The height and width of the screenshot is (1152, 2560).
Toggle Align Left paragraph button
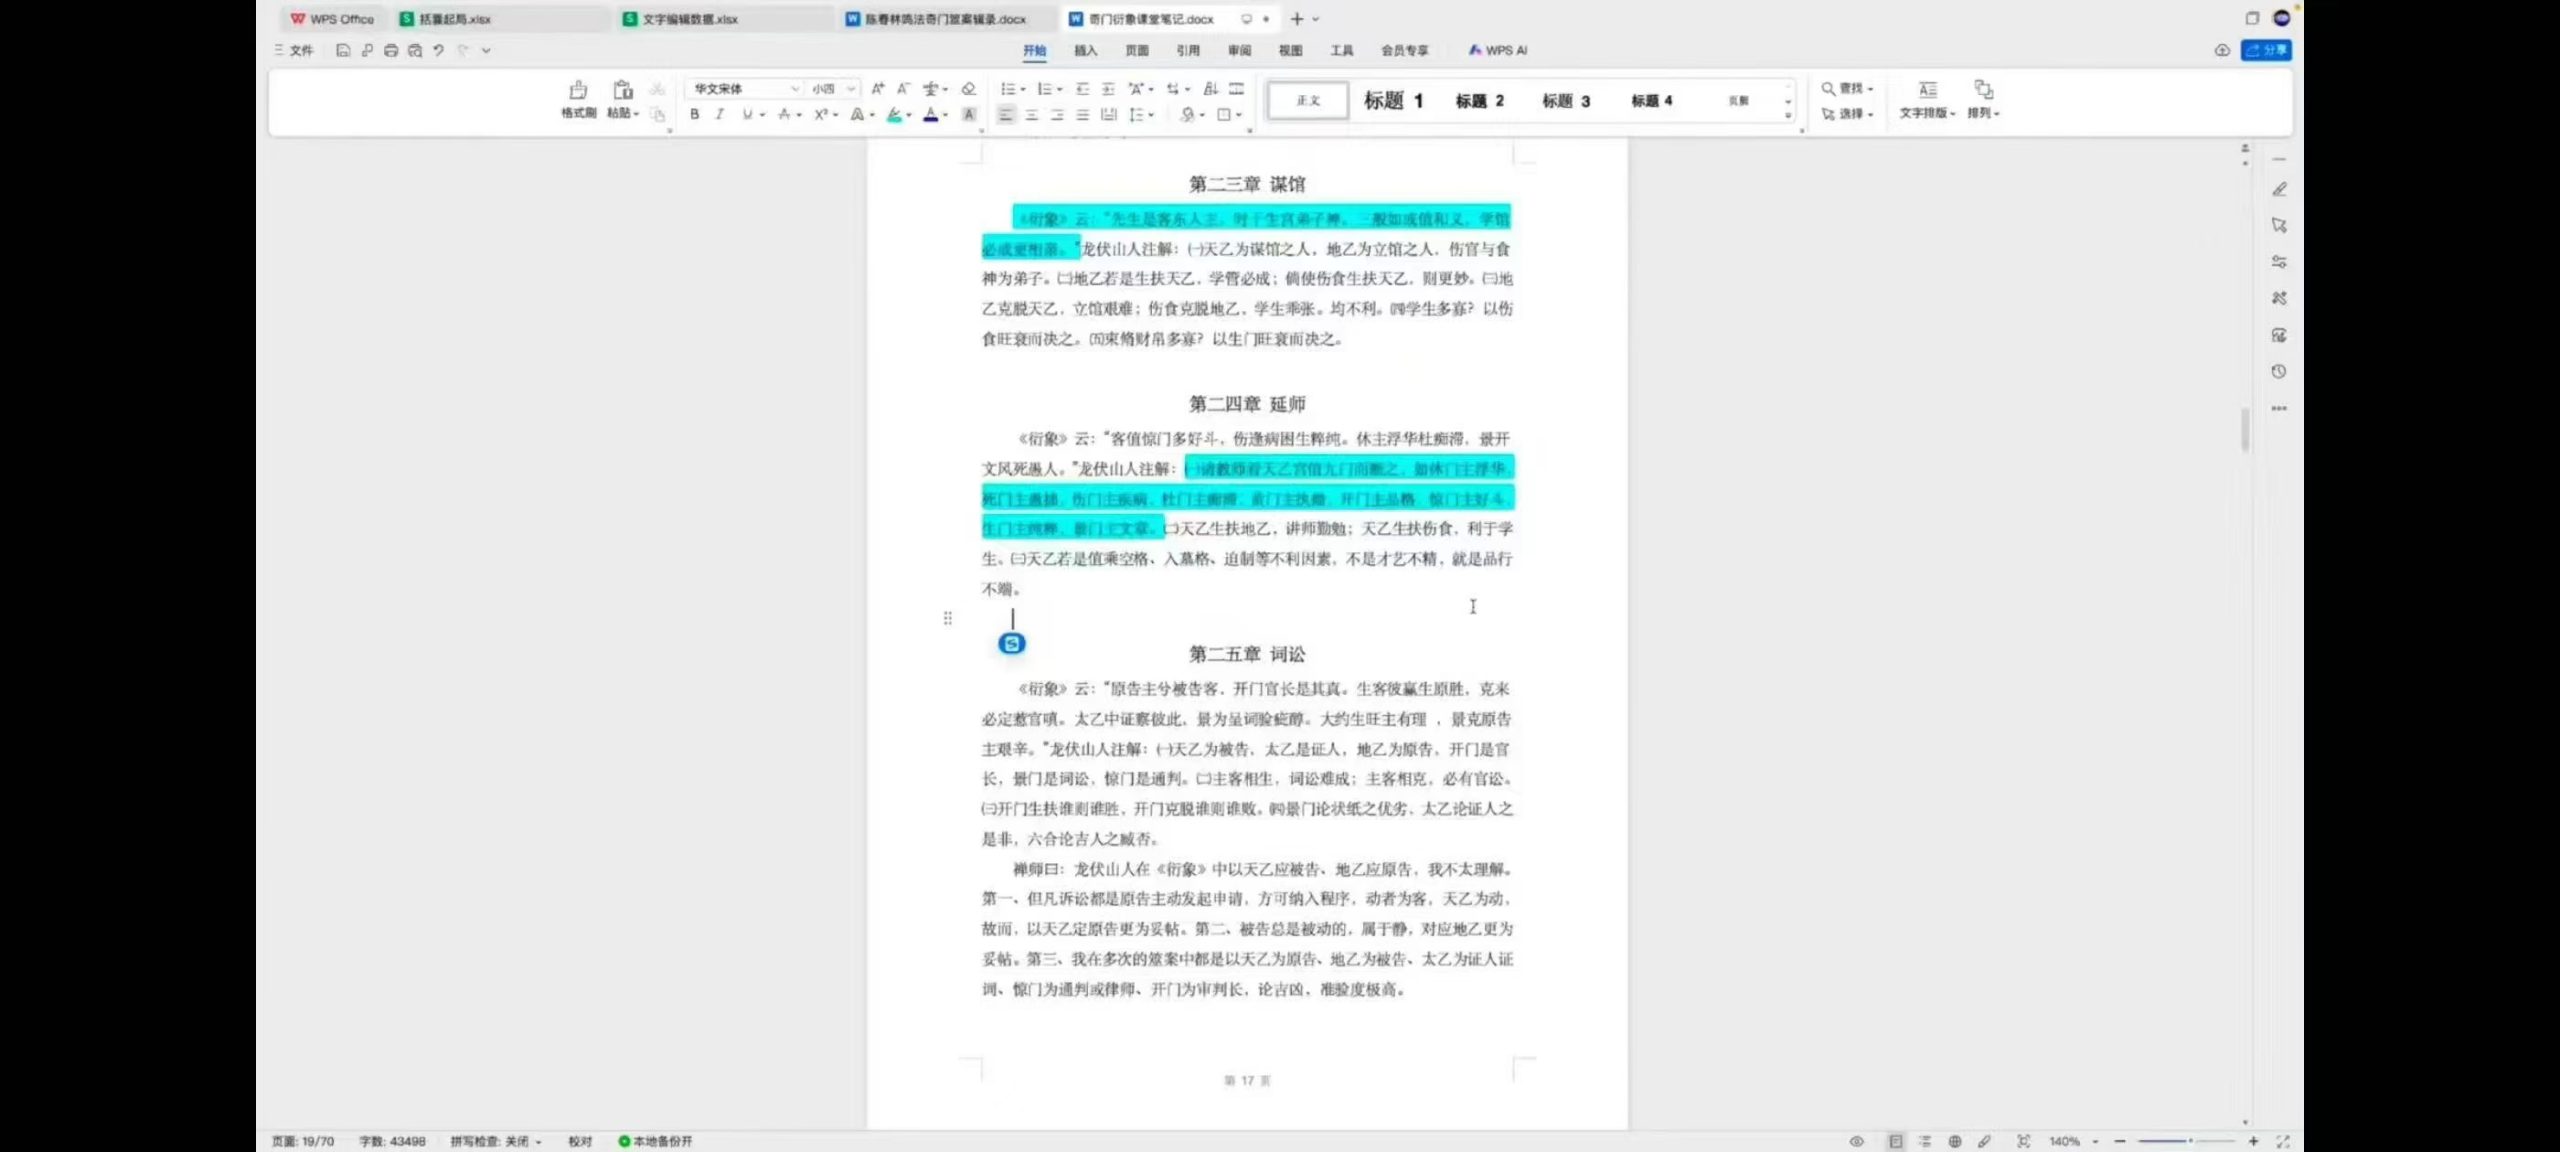1005,115
